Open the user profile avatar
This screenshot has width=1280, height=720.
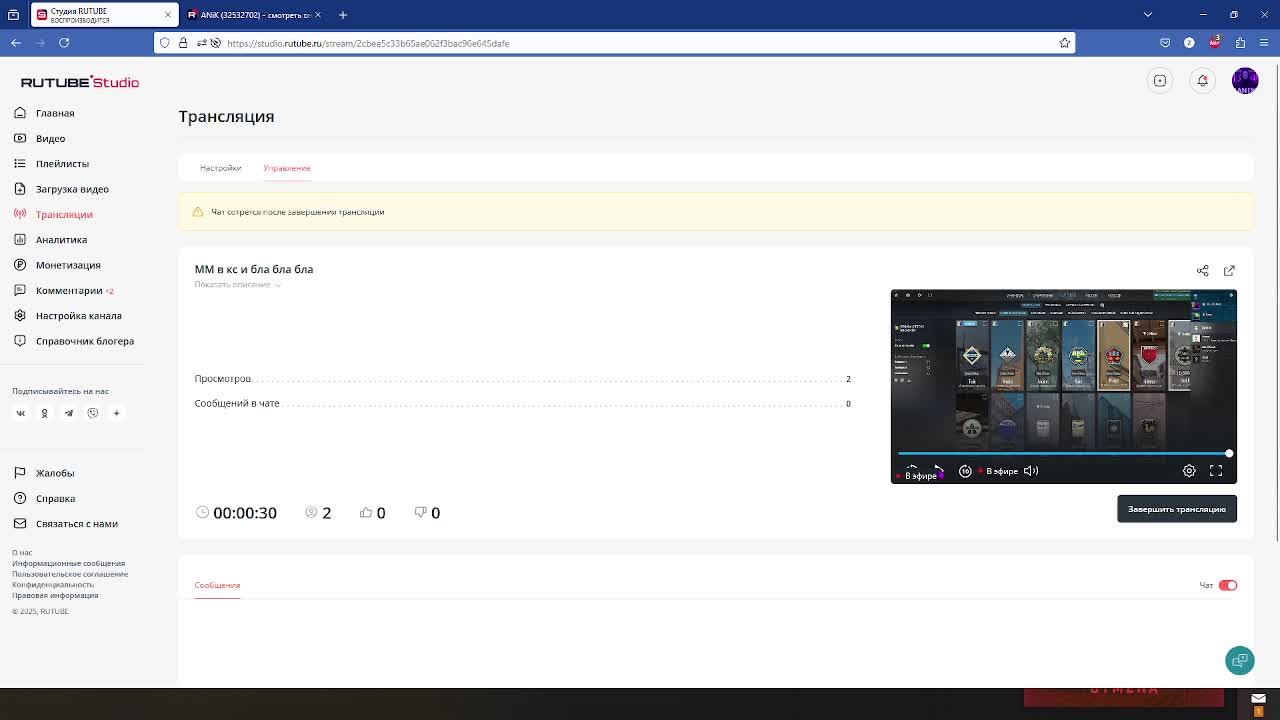click(x=1245, y=81)
